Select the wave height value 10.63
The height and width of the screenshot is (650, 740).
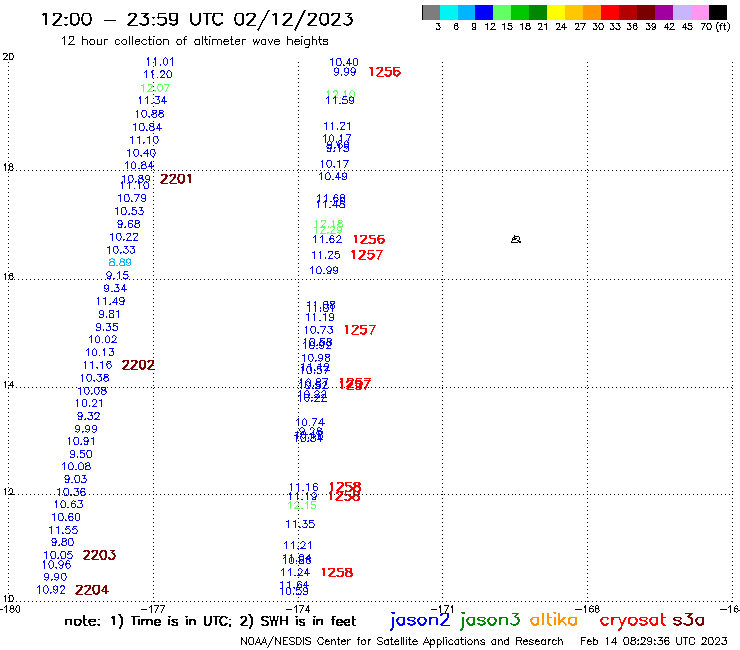[68, 504]
